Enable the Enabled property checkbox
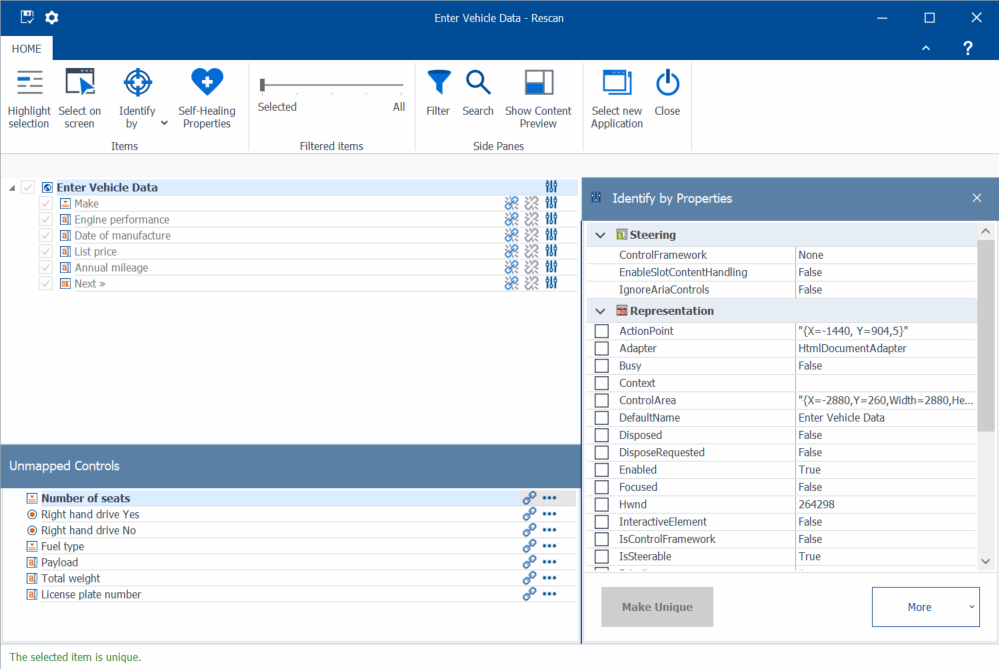The width and height of the screenshot is (999, 669). [602, 470]
